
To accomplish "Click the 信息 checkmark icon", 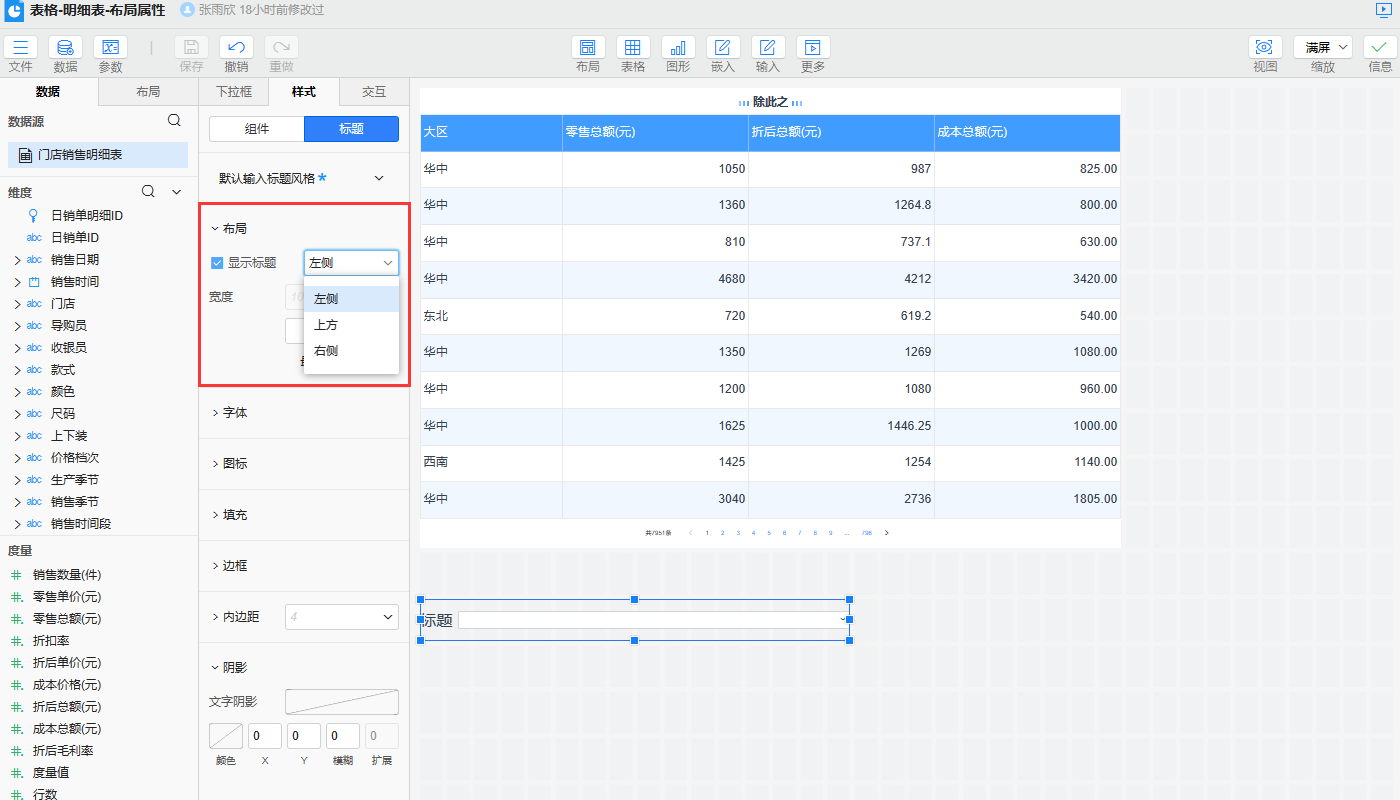I will click(1379, 48).
